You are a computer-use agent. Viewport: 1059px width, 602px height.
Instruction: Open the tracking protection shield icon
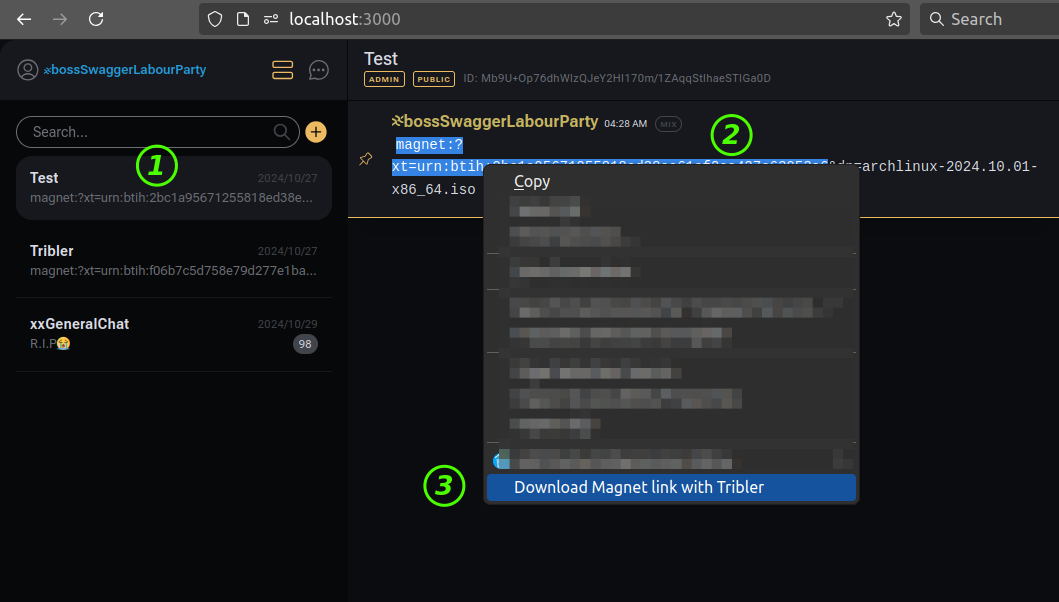(216, 19)
